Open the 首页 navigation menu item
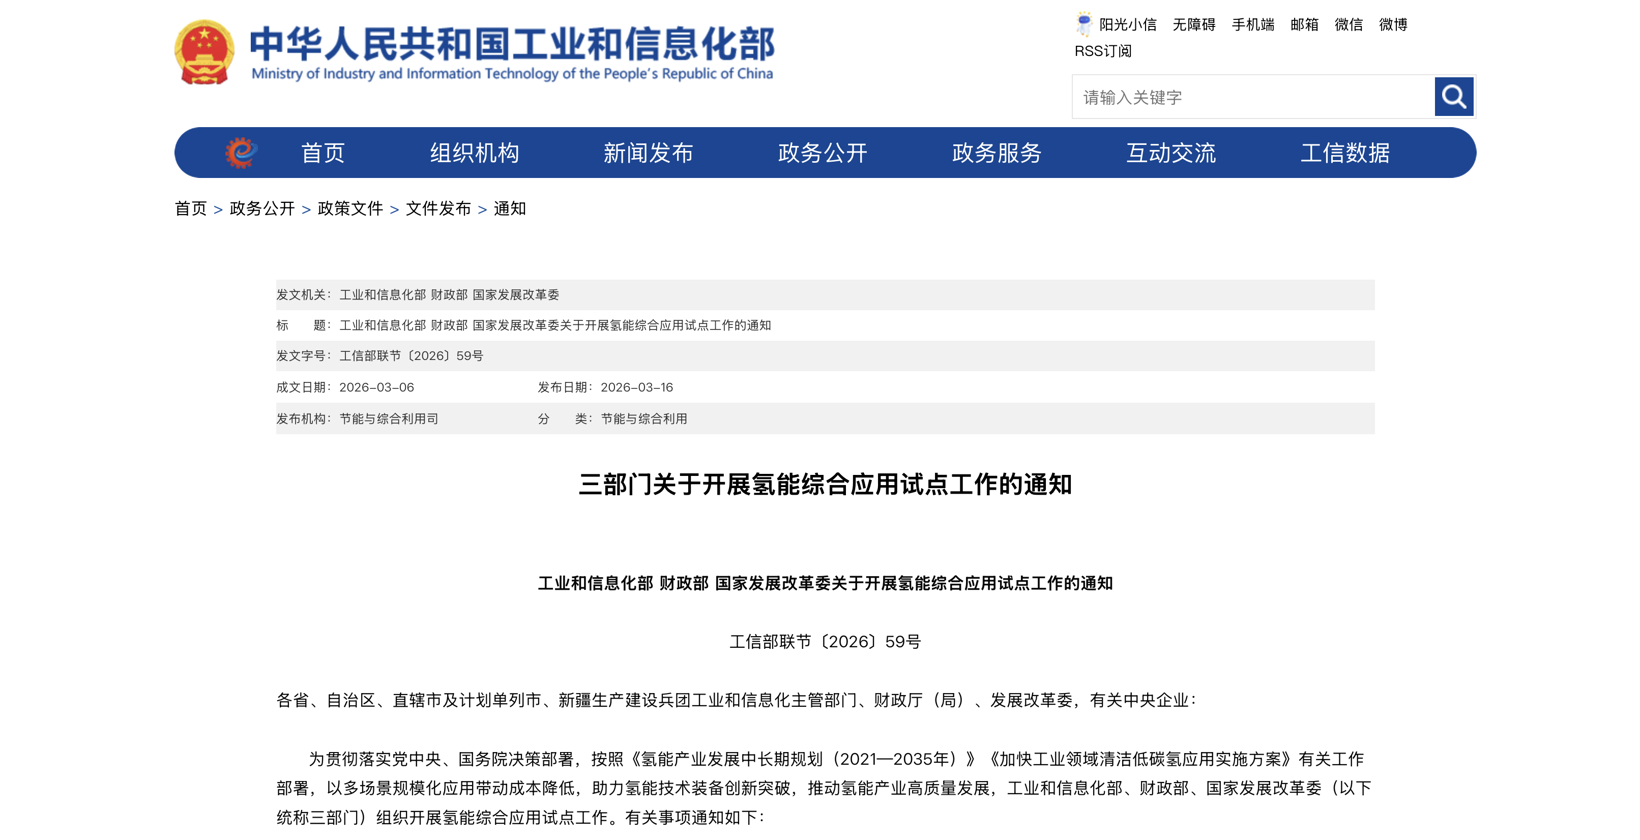This screenshot has width=1640, height=840. click(322, 153)
